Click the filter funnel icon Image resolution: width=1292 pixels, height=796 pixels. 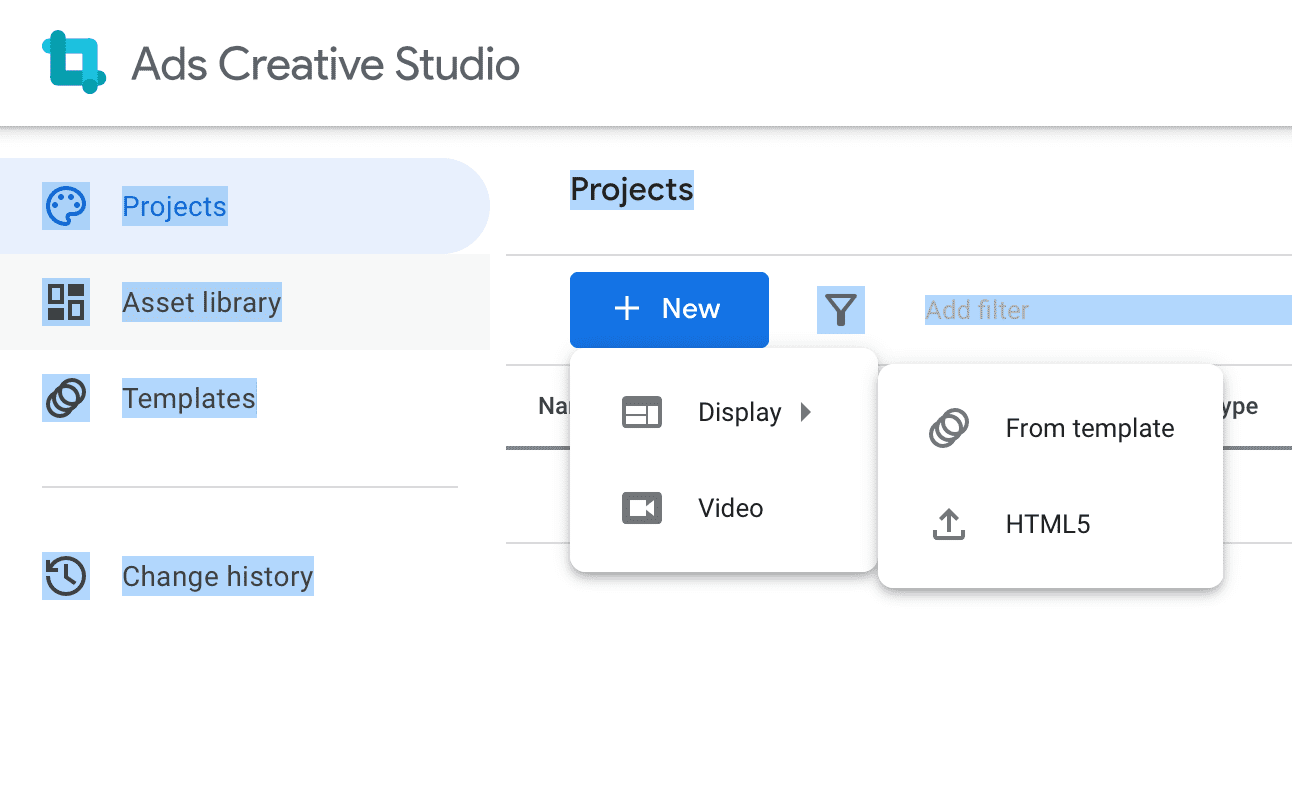pos(841,310)
